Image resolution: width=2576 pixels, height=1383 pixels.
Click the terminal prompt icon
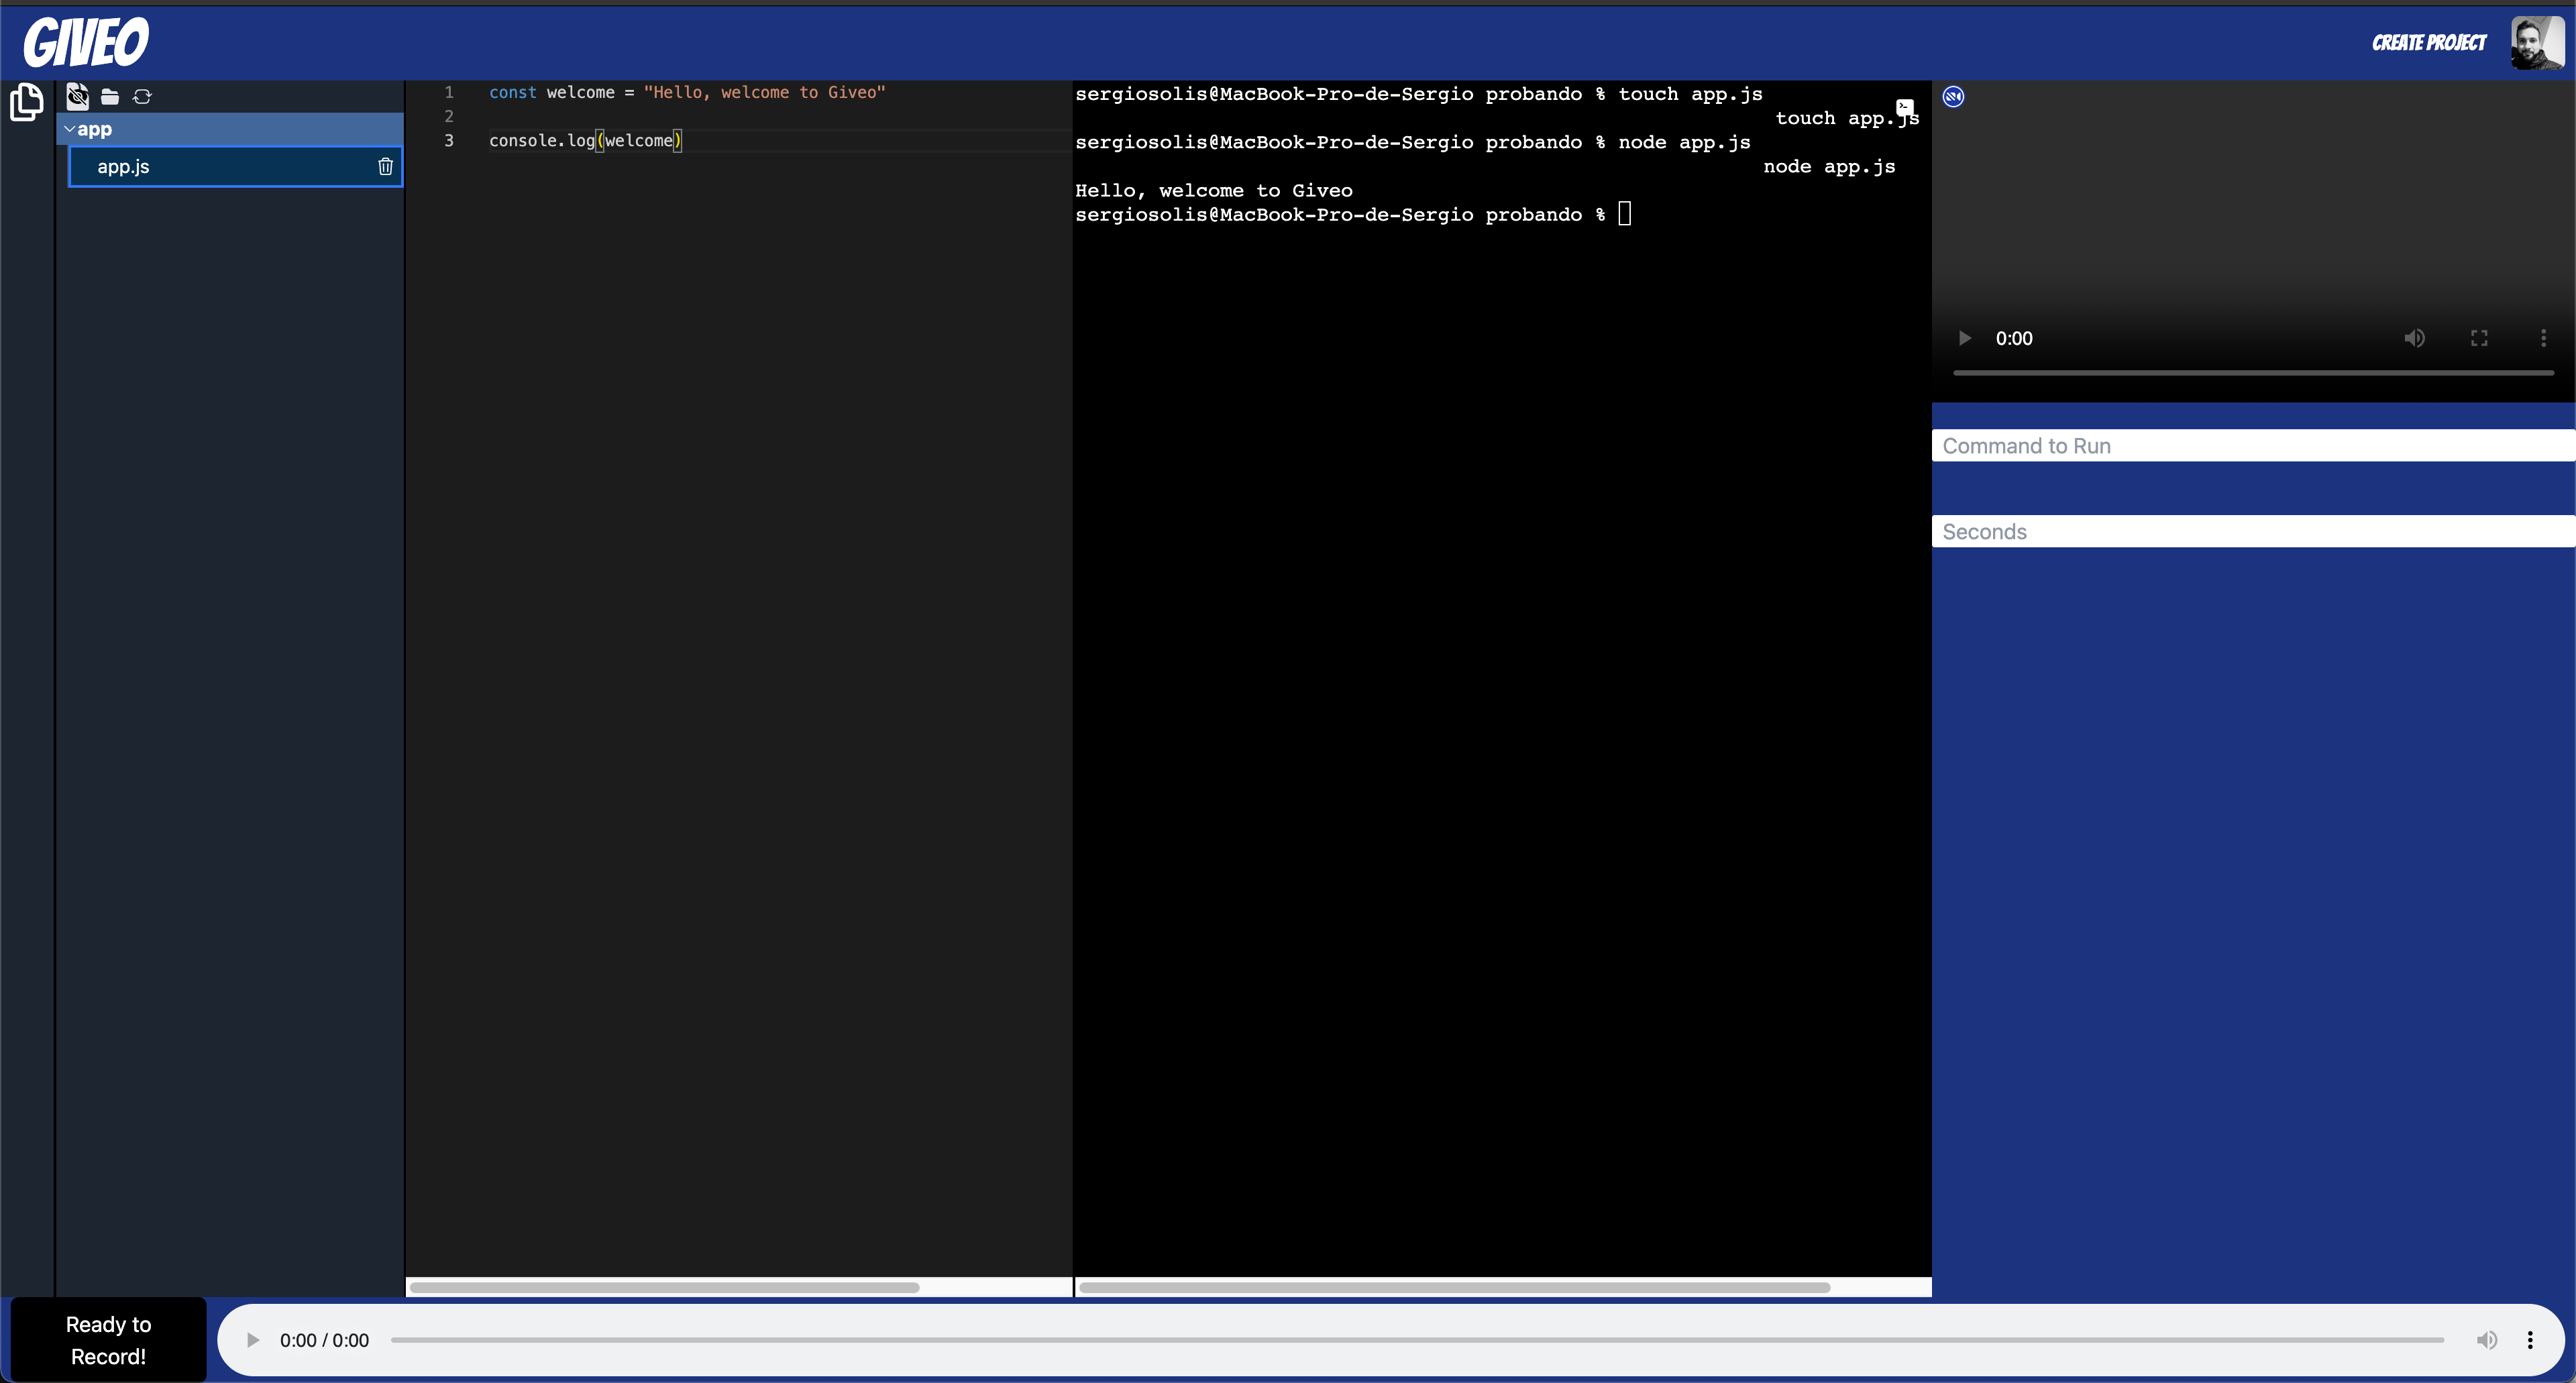[1905, 106]
